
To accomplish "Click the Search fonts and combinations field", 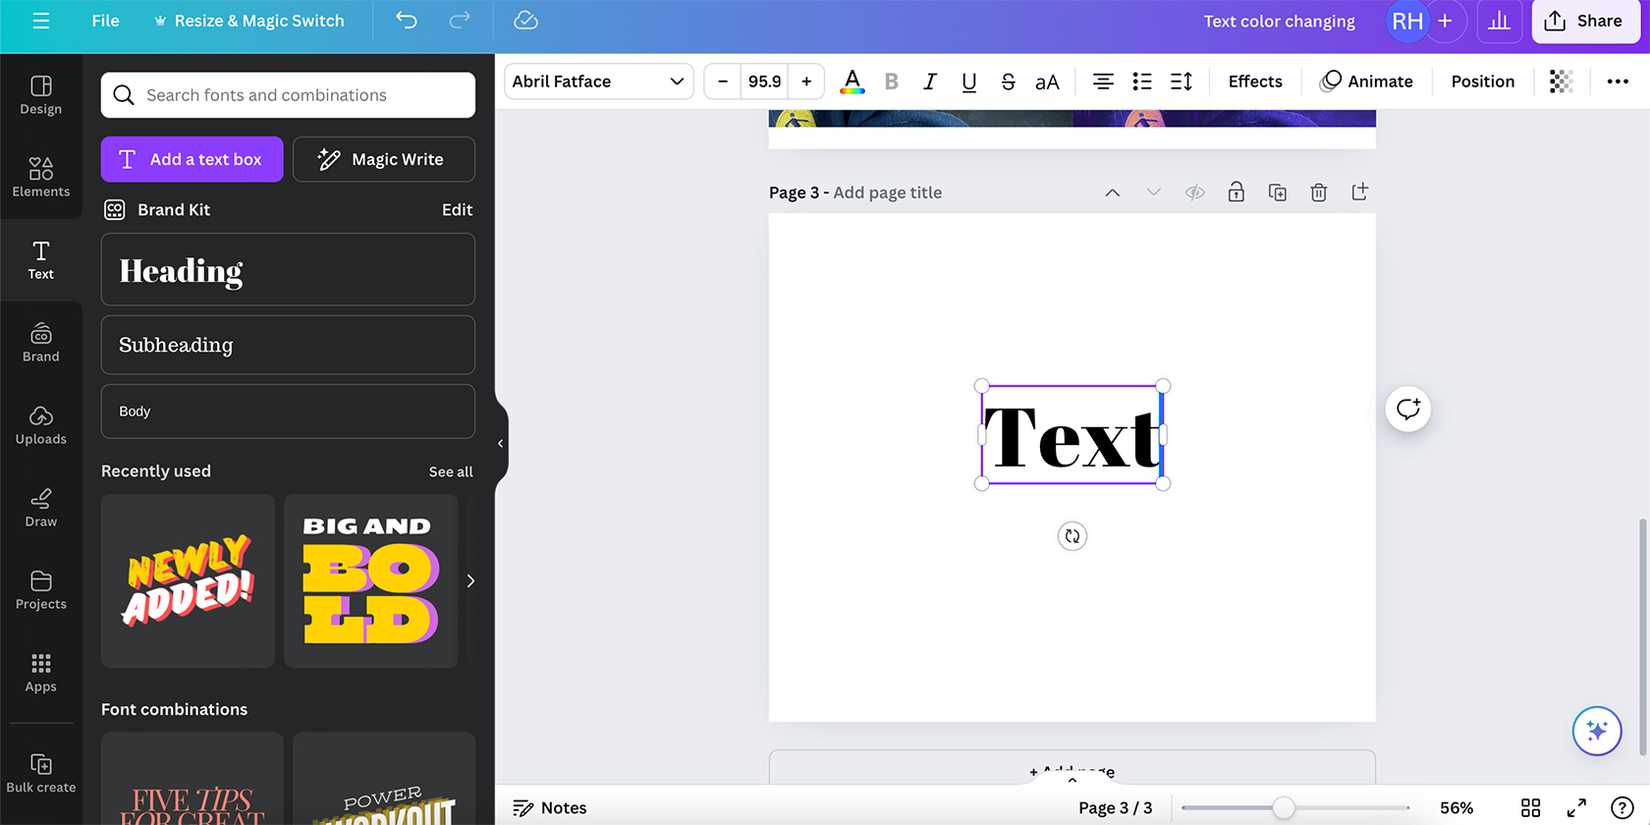I will 288,95.
